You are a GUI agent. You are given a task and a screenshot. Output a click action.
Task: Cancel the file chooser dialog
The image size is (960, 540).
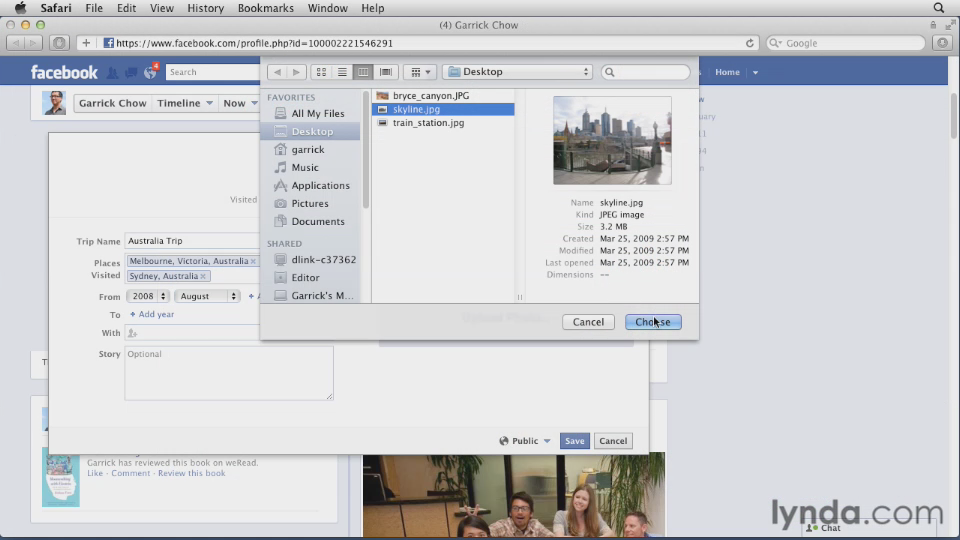tap(588, 322)
